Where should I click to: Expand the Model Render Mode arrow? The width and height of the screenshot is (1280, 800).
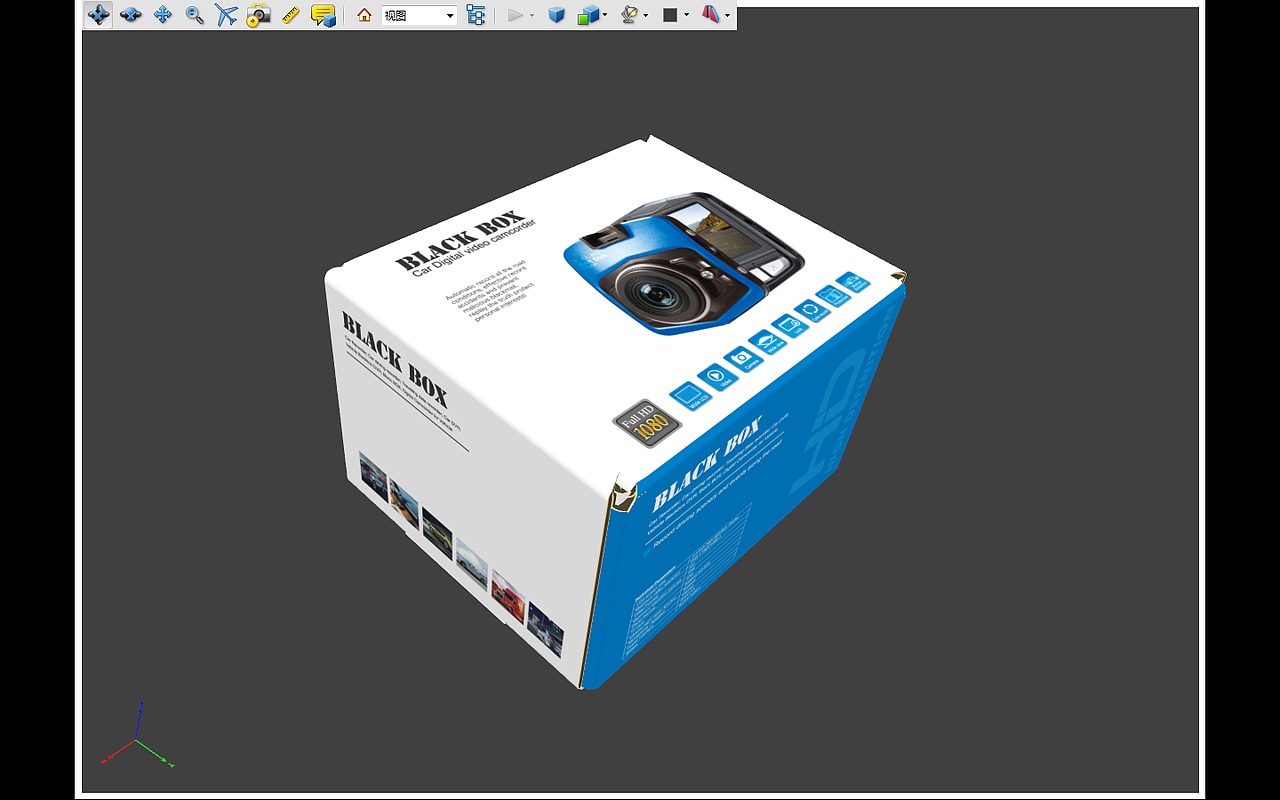pos(605,15)
